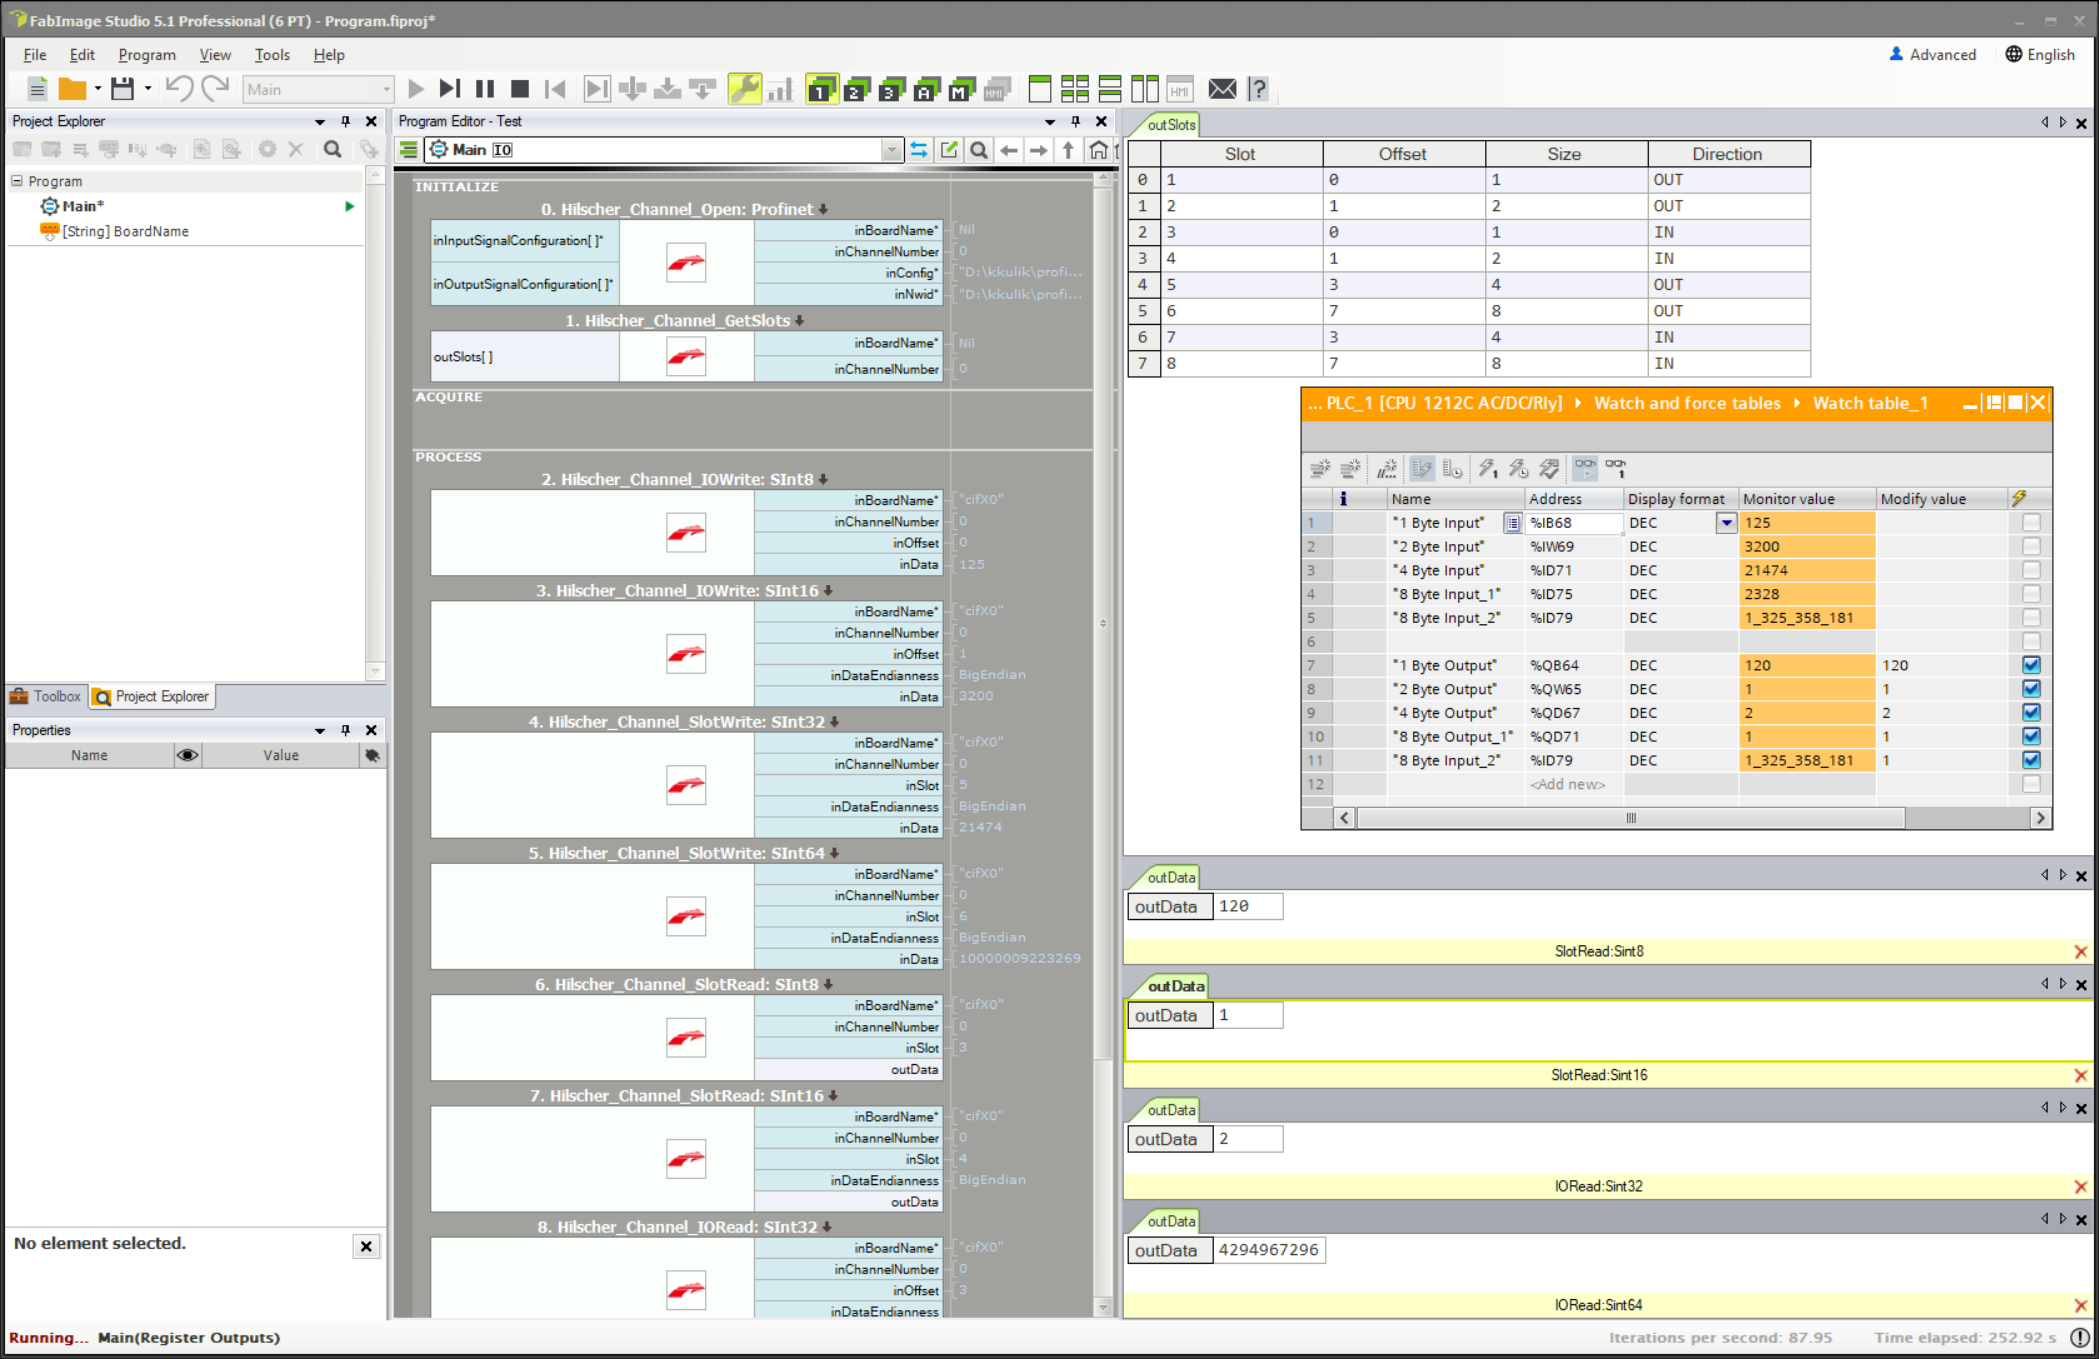Toggle eye visibility column in Properties panel
This screenshot has width=2099, height=1359.
pyautogui.click(x=187, y=755)
